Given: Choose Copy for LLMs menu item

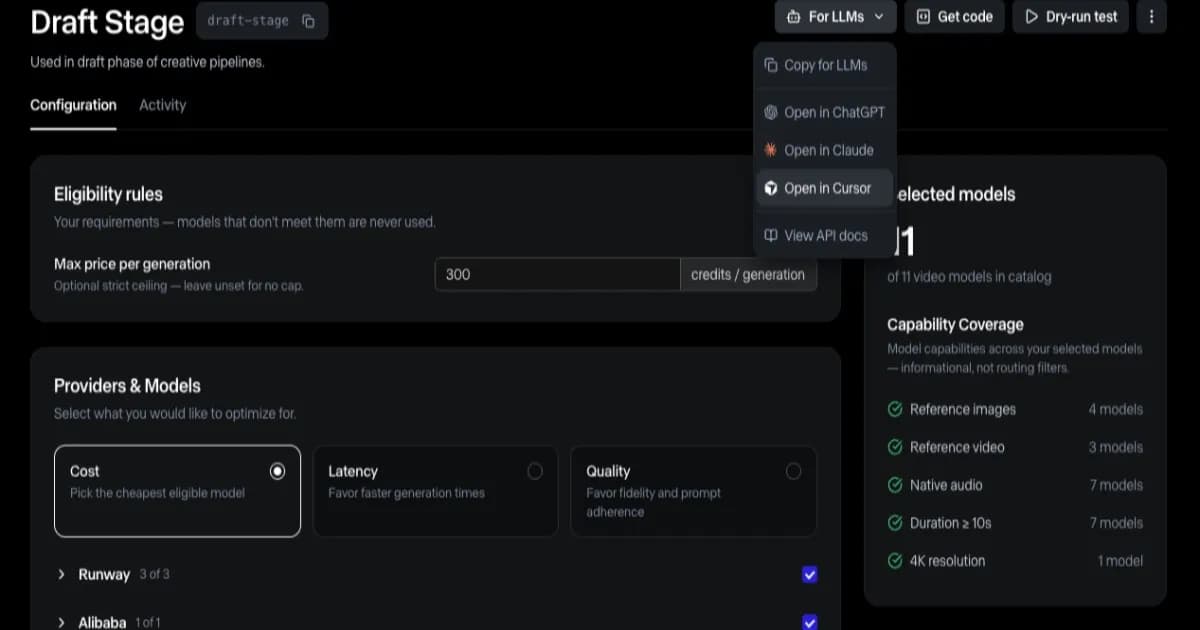Looking at the screenshot, I should [x=825, y=65].
